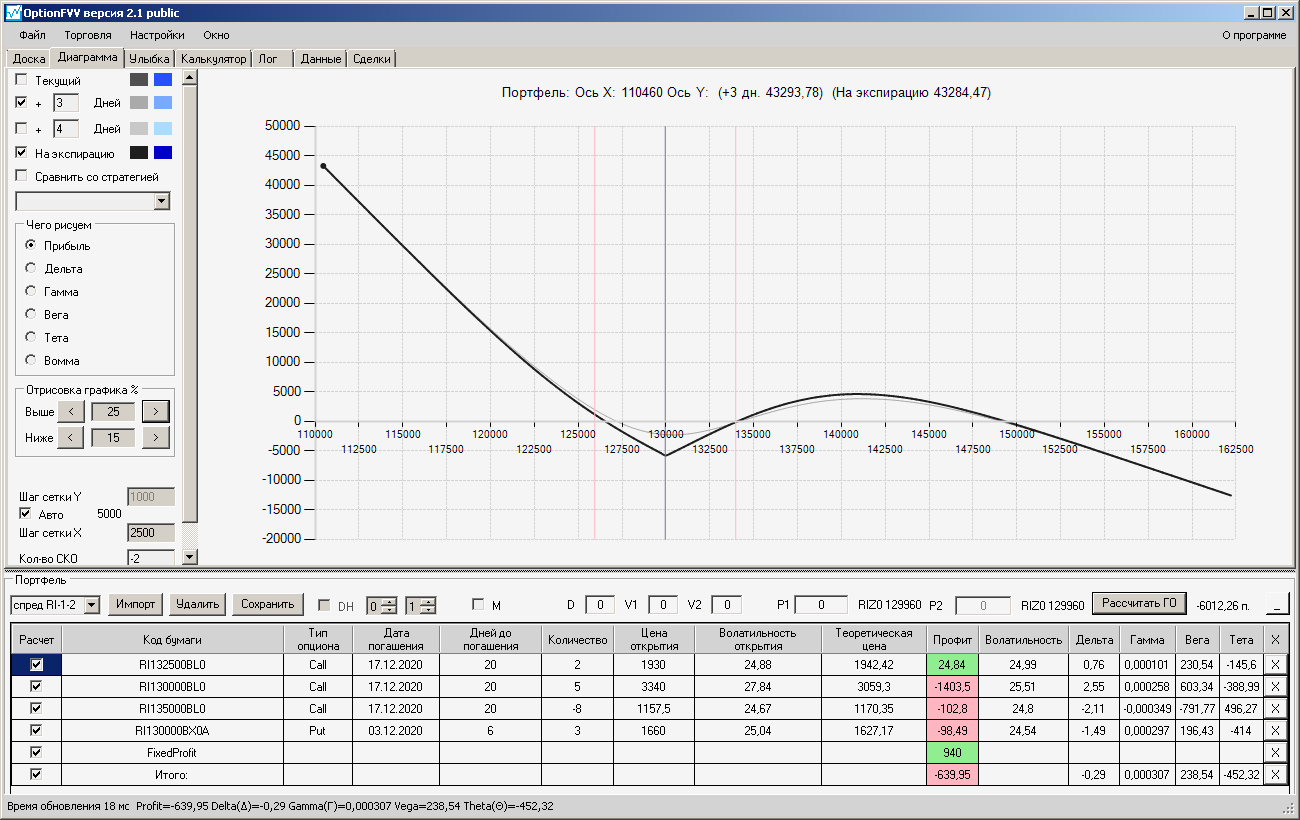The width and height of the screenshot is (1300, 820).
Task: Click the Сохранить button
Action: [268, 604]
